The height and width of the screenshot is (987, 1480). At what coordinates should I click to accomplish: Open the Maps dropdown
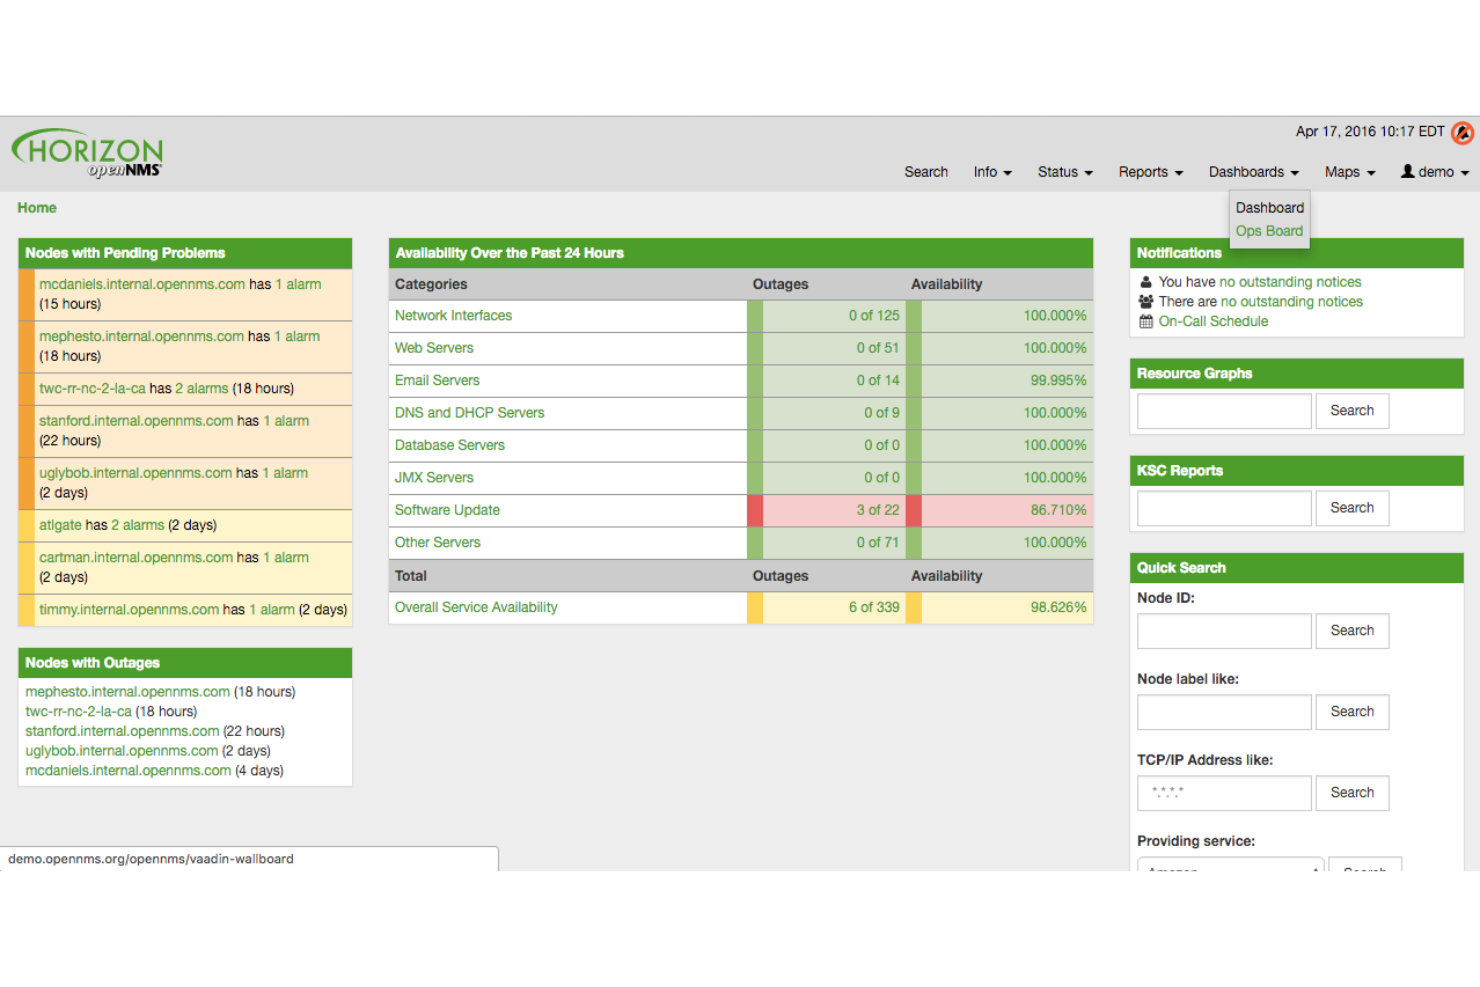point(1349,172)
